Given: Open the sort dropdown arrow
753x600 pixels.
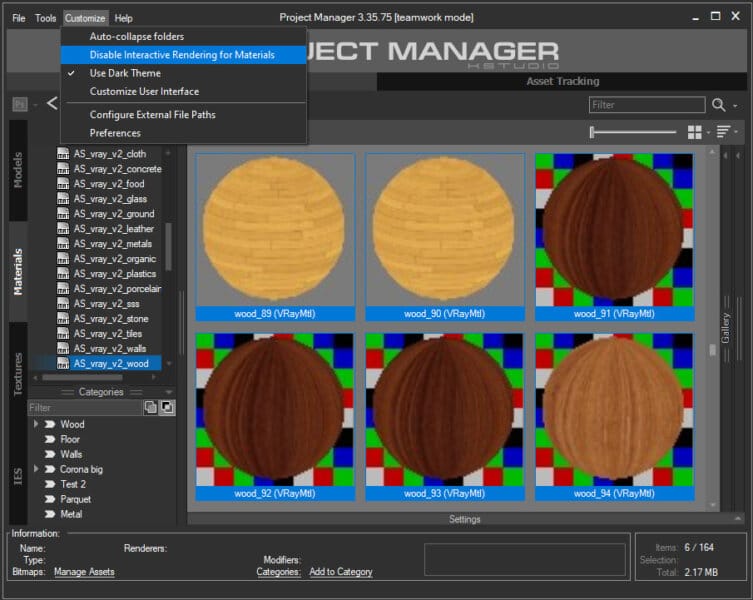Looking at the screenshot, I should (736, 132).
